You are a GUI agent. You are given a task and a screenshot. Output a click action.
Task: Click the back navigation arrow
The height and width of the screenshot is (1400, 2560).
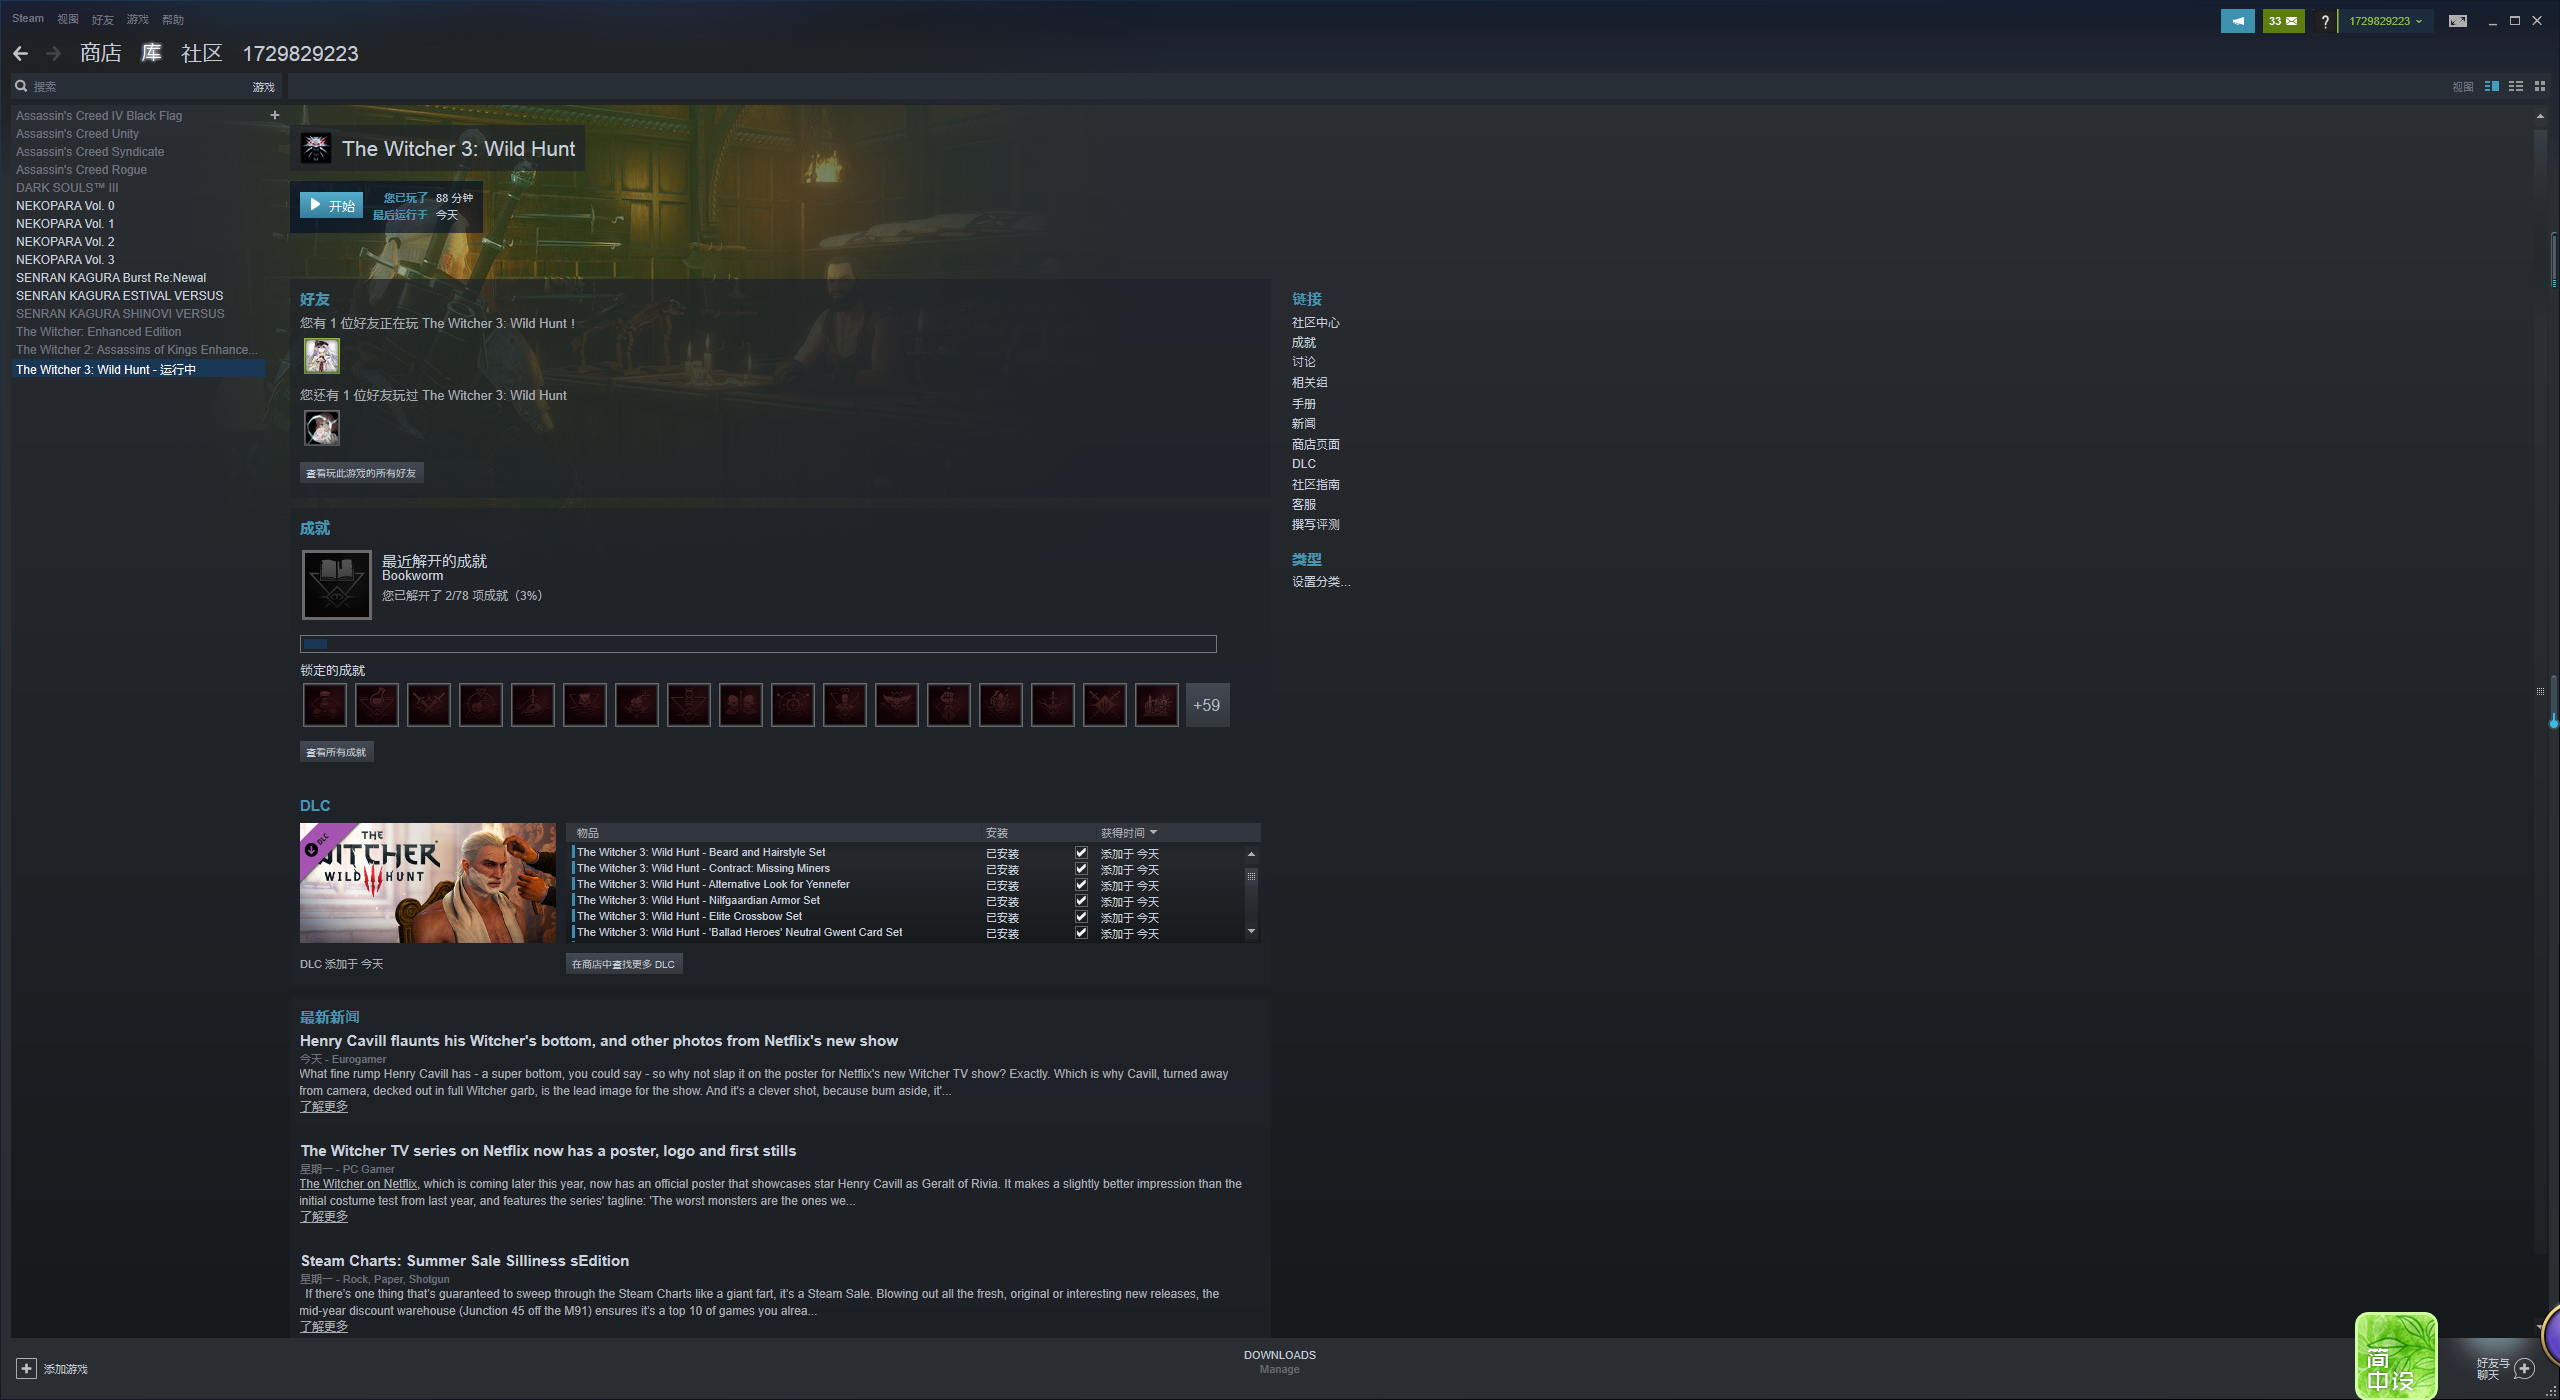click(21, 54)
